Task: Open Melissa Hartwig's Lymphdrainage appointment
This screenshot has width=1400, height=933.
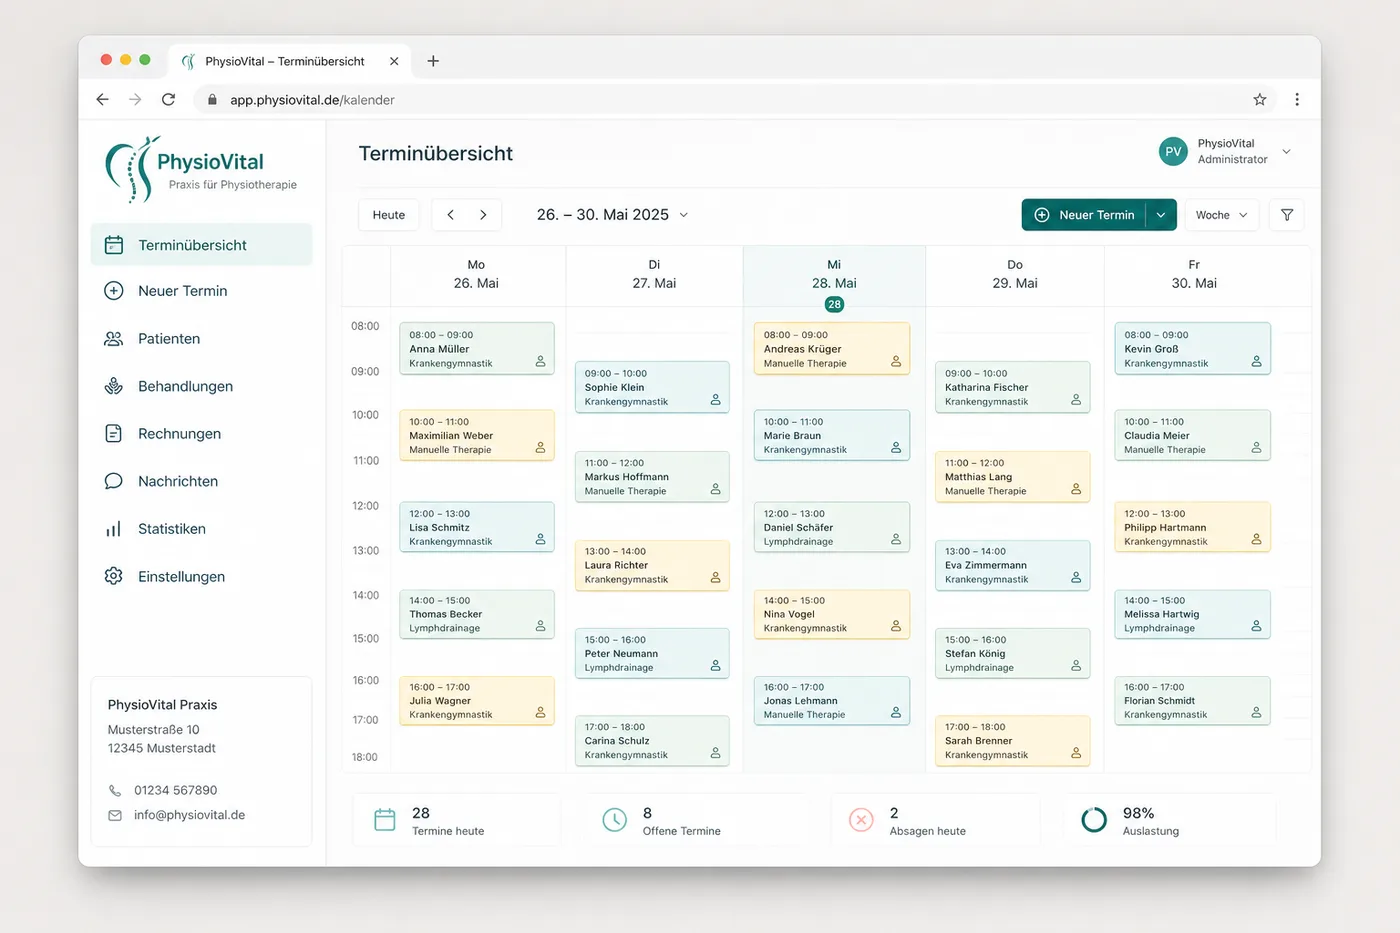Action: point(1192,614)
